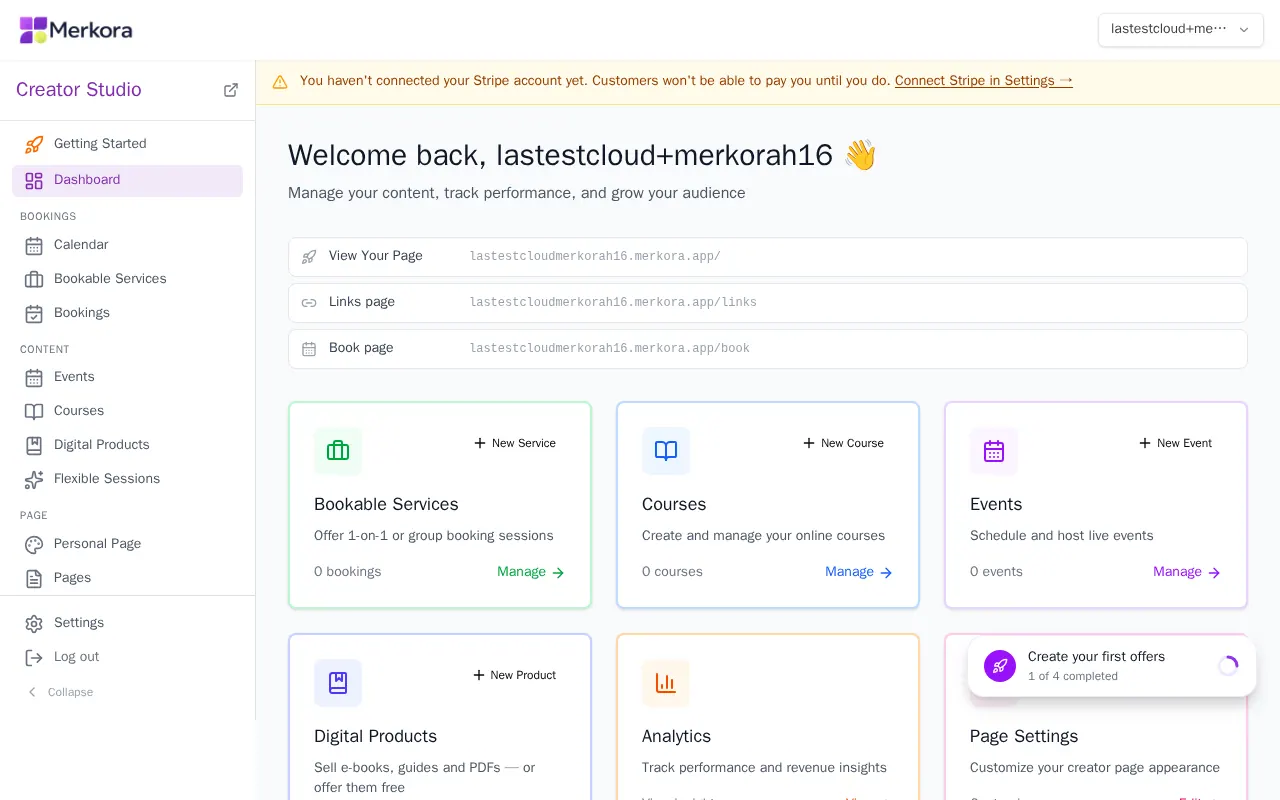Collapse the sidebar
This screenshot has width=1280, height=800.
pos(60,692)
